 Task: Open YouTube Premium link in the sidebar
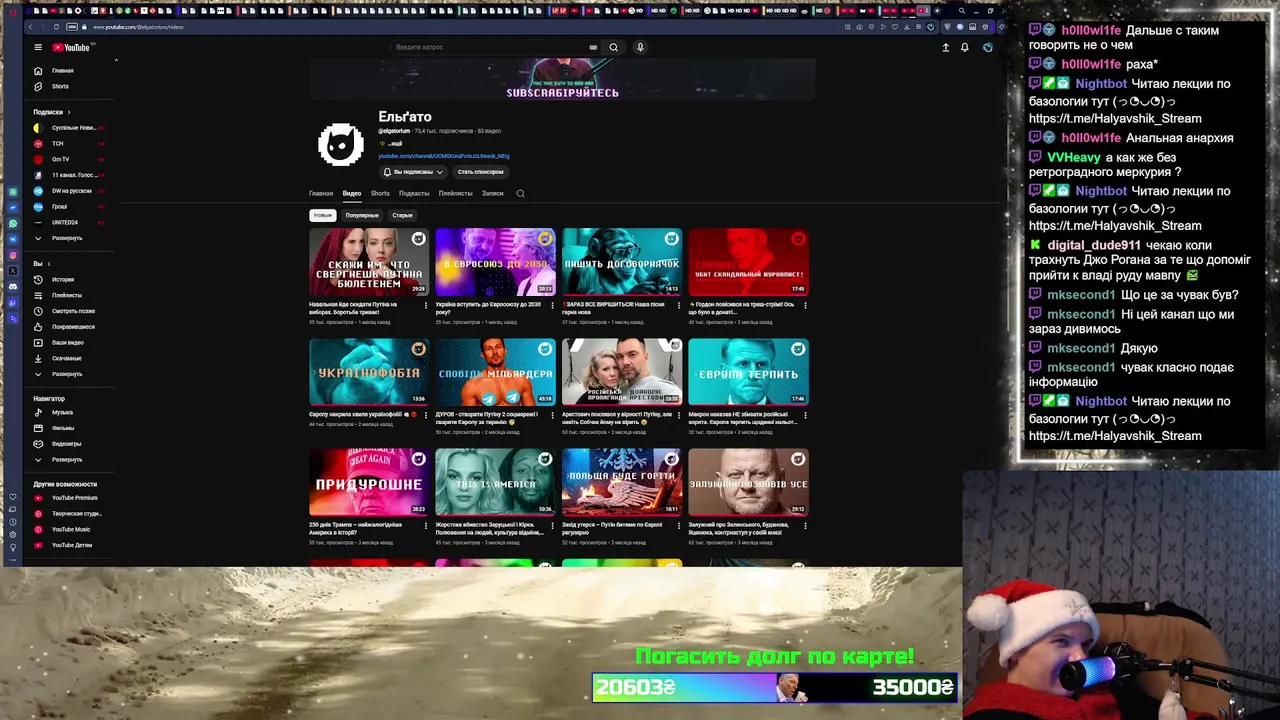[74, 498]
